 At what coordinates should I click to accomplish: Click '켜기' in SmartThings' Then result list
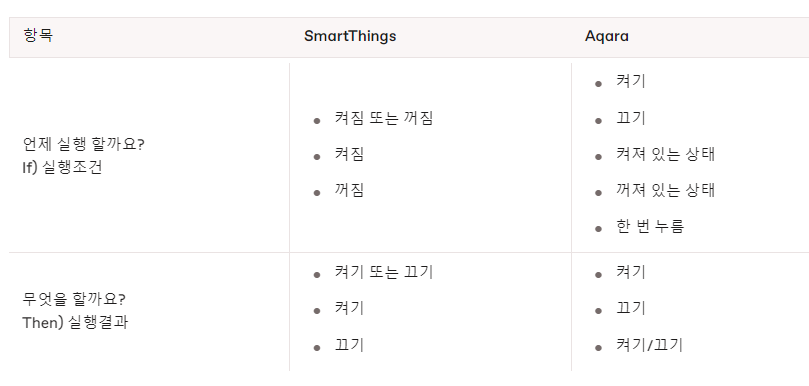pyautogui.click(x=349, y=308)
